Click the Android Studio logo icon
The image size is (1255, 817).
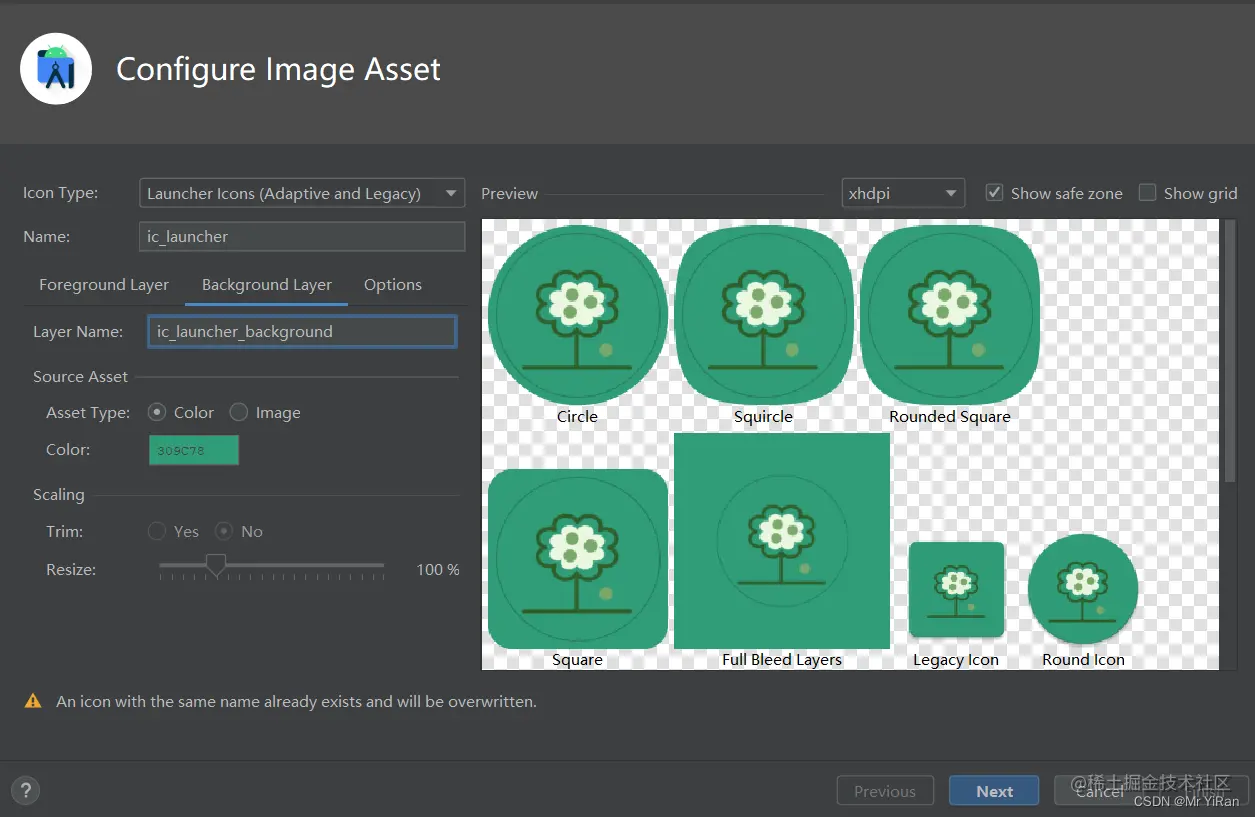click(x=56, y=68)
